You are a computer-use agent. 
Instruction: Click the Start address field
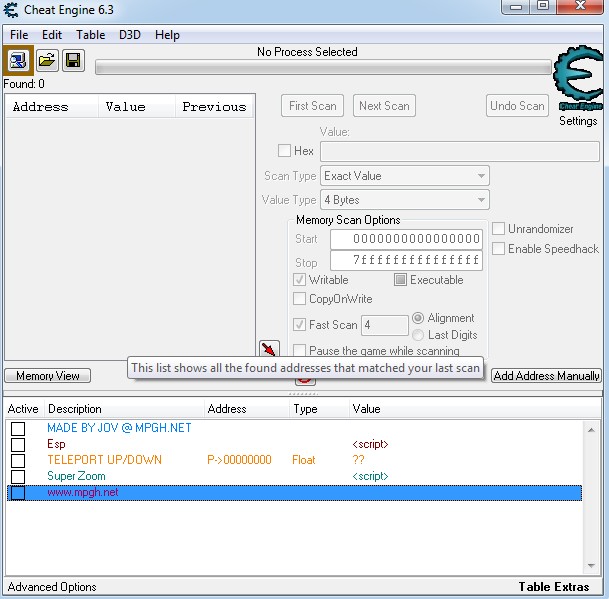[406, 239]
